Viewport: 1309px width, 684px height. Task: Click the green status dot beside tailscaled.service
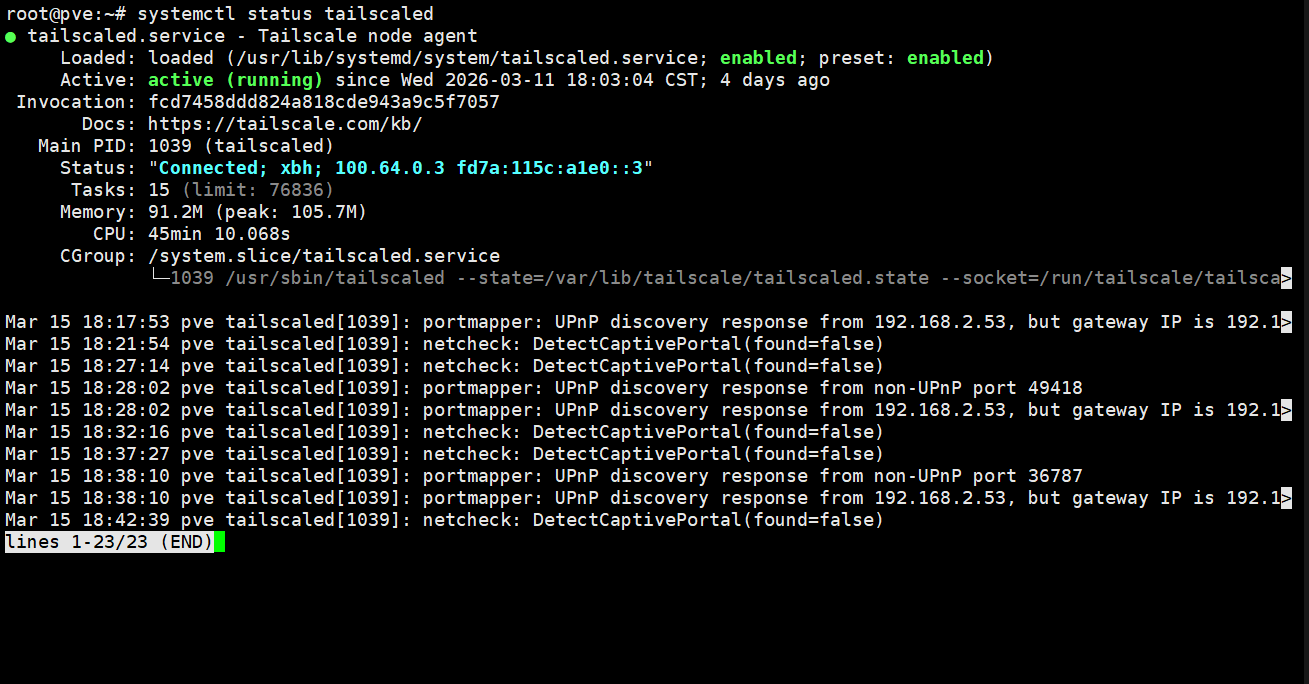click(x=11, y=37)
